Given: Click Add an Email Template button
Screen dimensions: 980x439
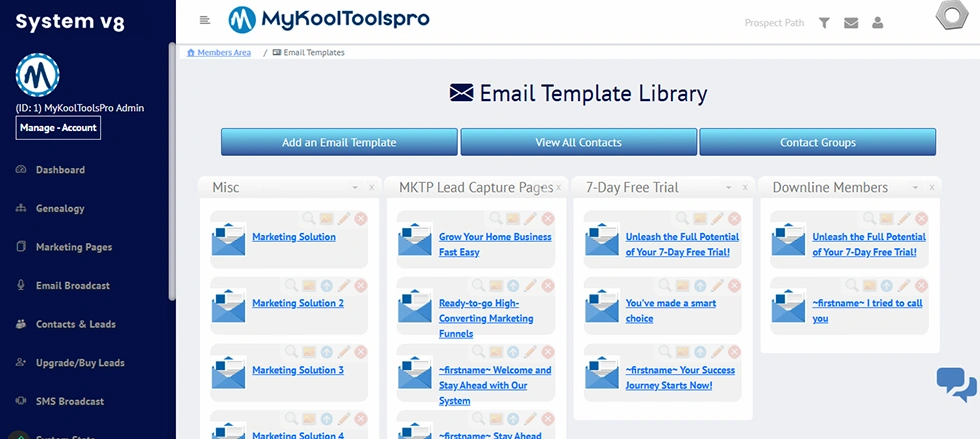Looking at the screenshot, I should (x=339, y=142).
